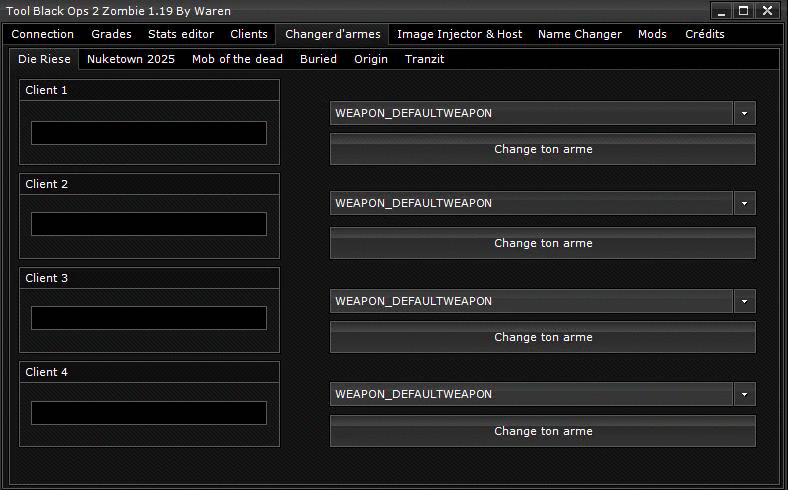Switch to Nuketown 2025 map tab
The image size is (788, 490).
(131, 59)
